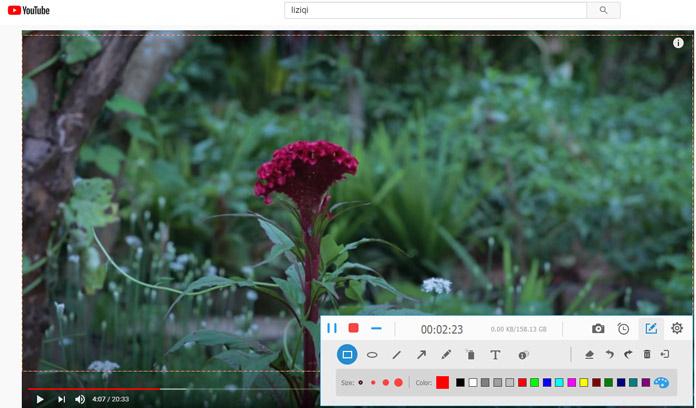
Task: Stop recording with the red square
Action: click(353, 328)
